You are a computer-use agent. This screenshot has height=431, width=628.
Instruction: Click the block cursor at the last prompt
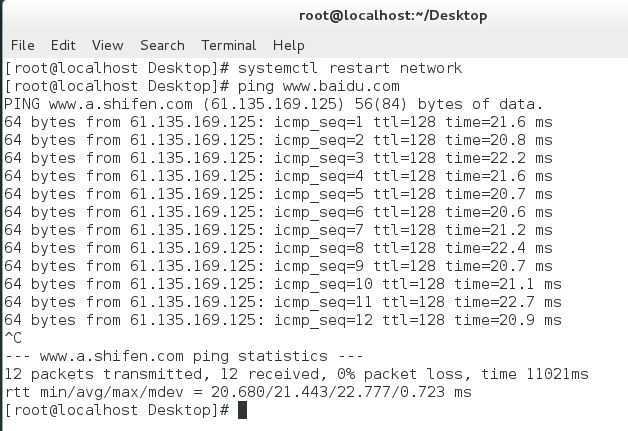pyautogui.click(x=242, y=410)
